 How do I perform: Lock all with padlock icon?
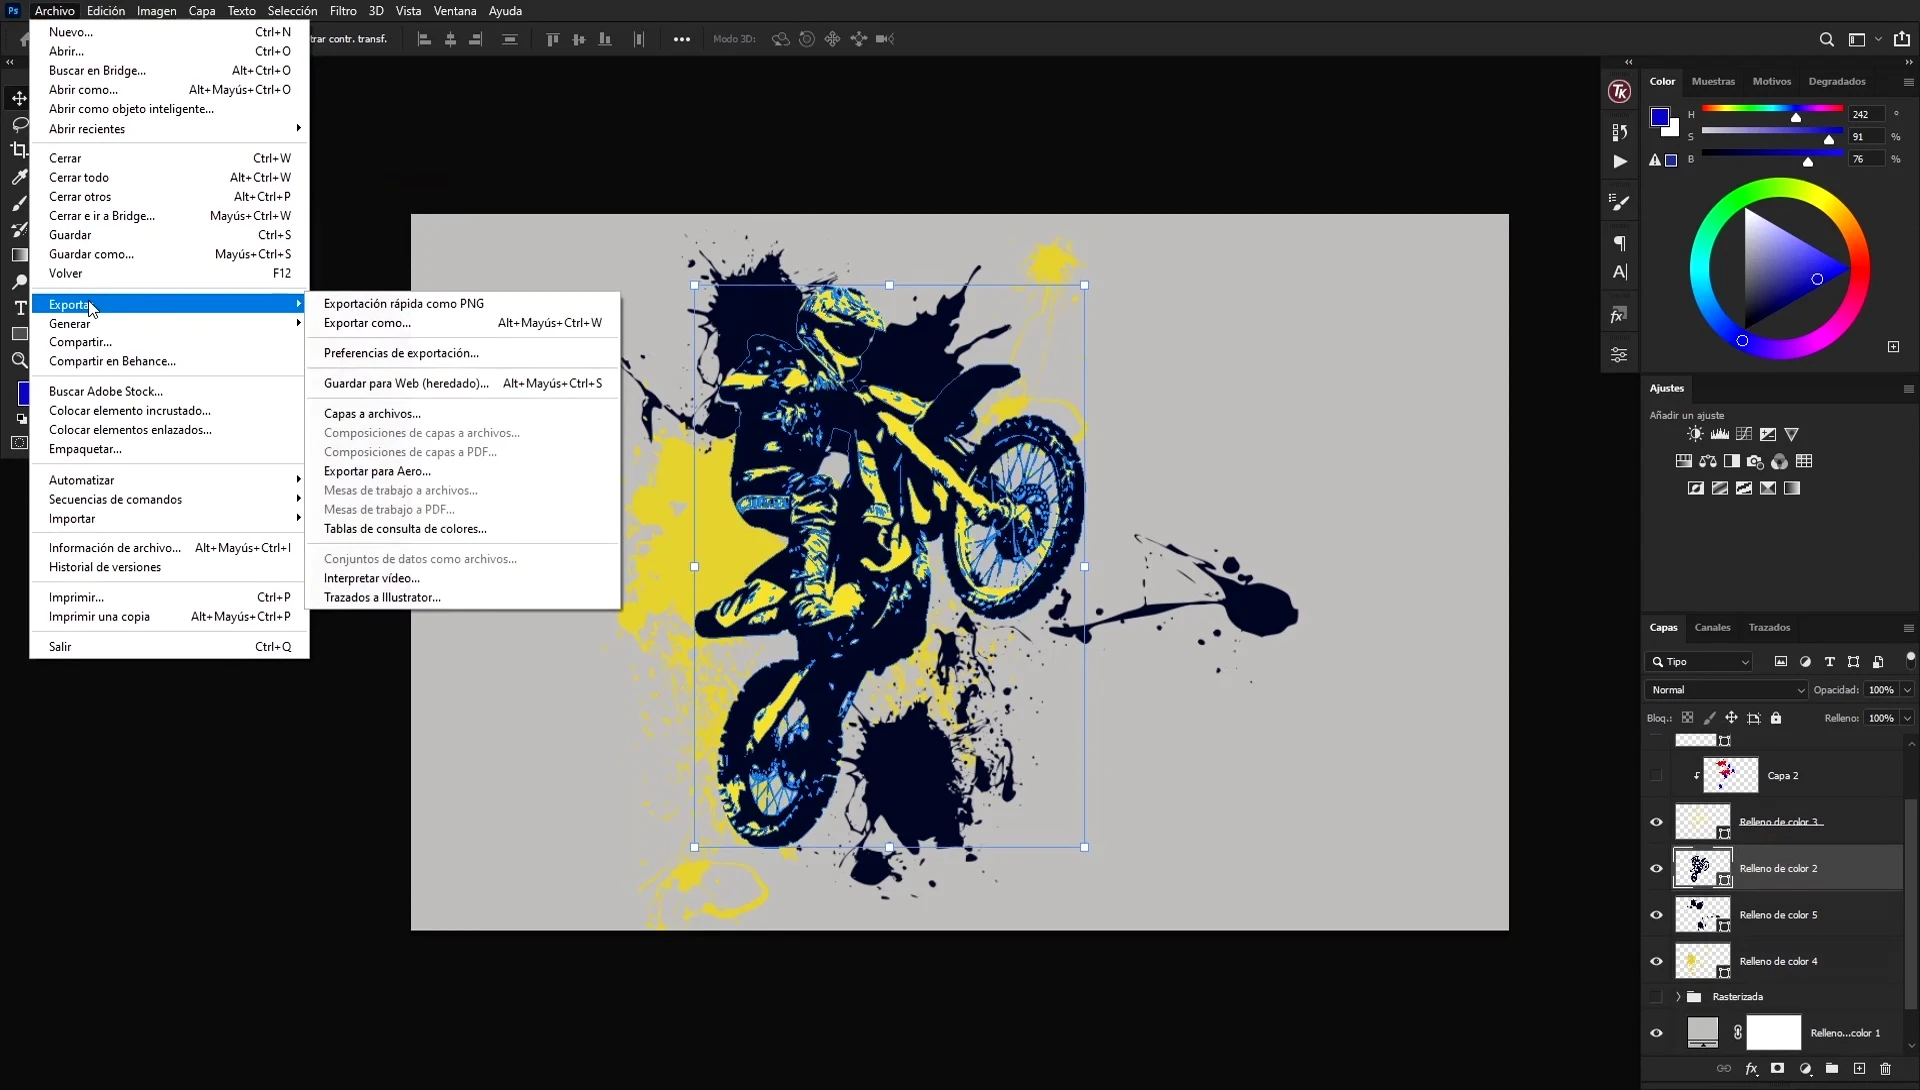point(1776,718)
